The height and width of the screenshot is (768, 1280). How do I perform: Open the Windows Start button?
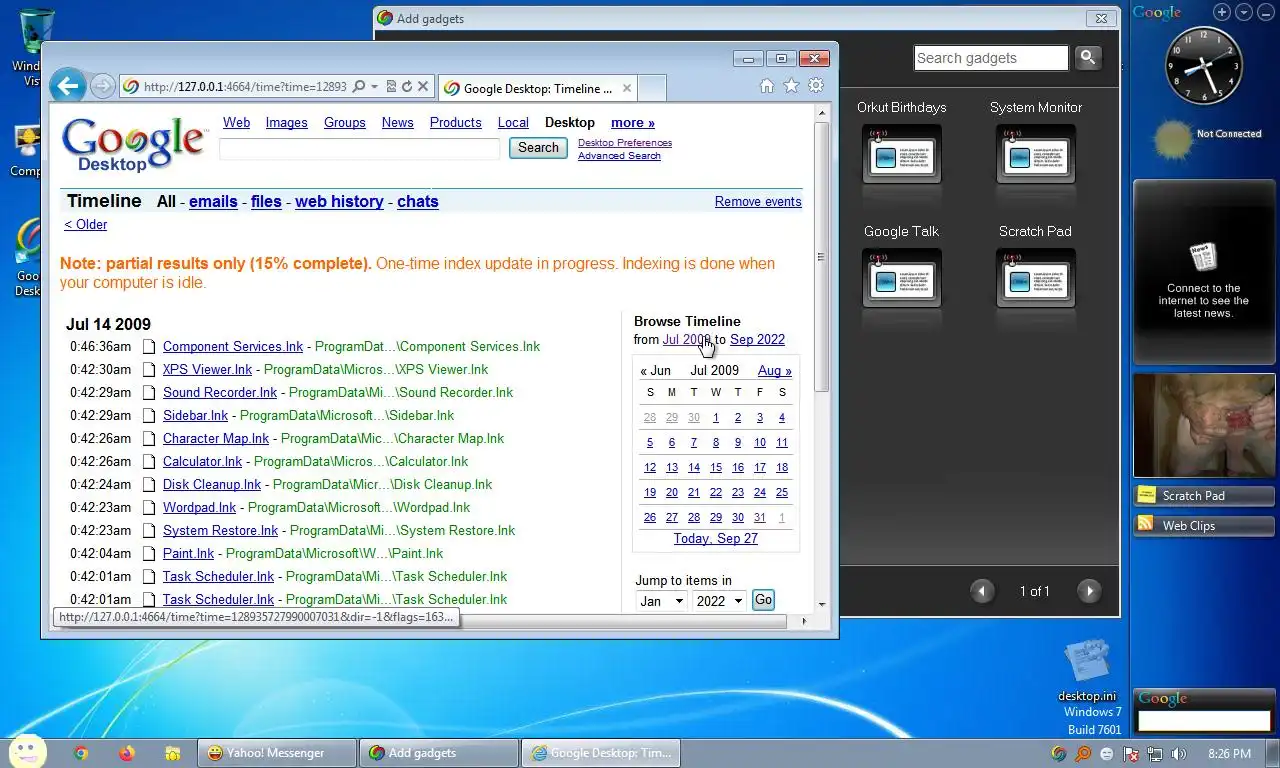28,752
